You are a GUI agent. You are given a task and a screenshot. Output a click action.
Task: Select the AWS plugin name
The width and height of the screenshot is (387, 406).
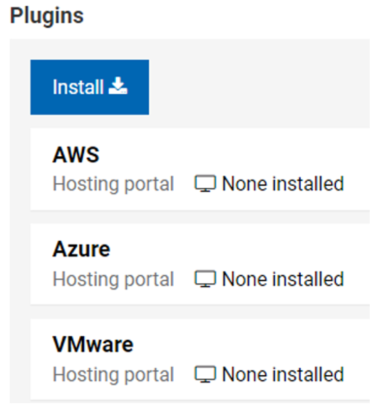click(x=76, y=155)
